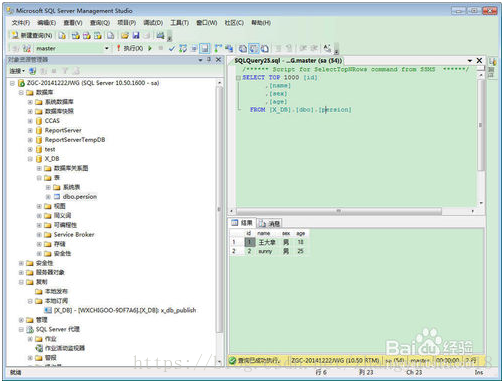Screen dimensions: 504x383
Task: Switch output to Results to File
Action: [265, 48]
